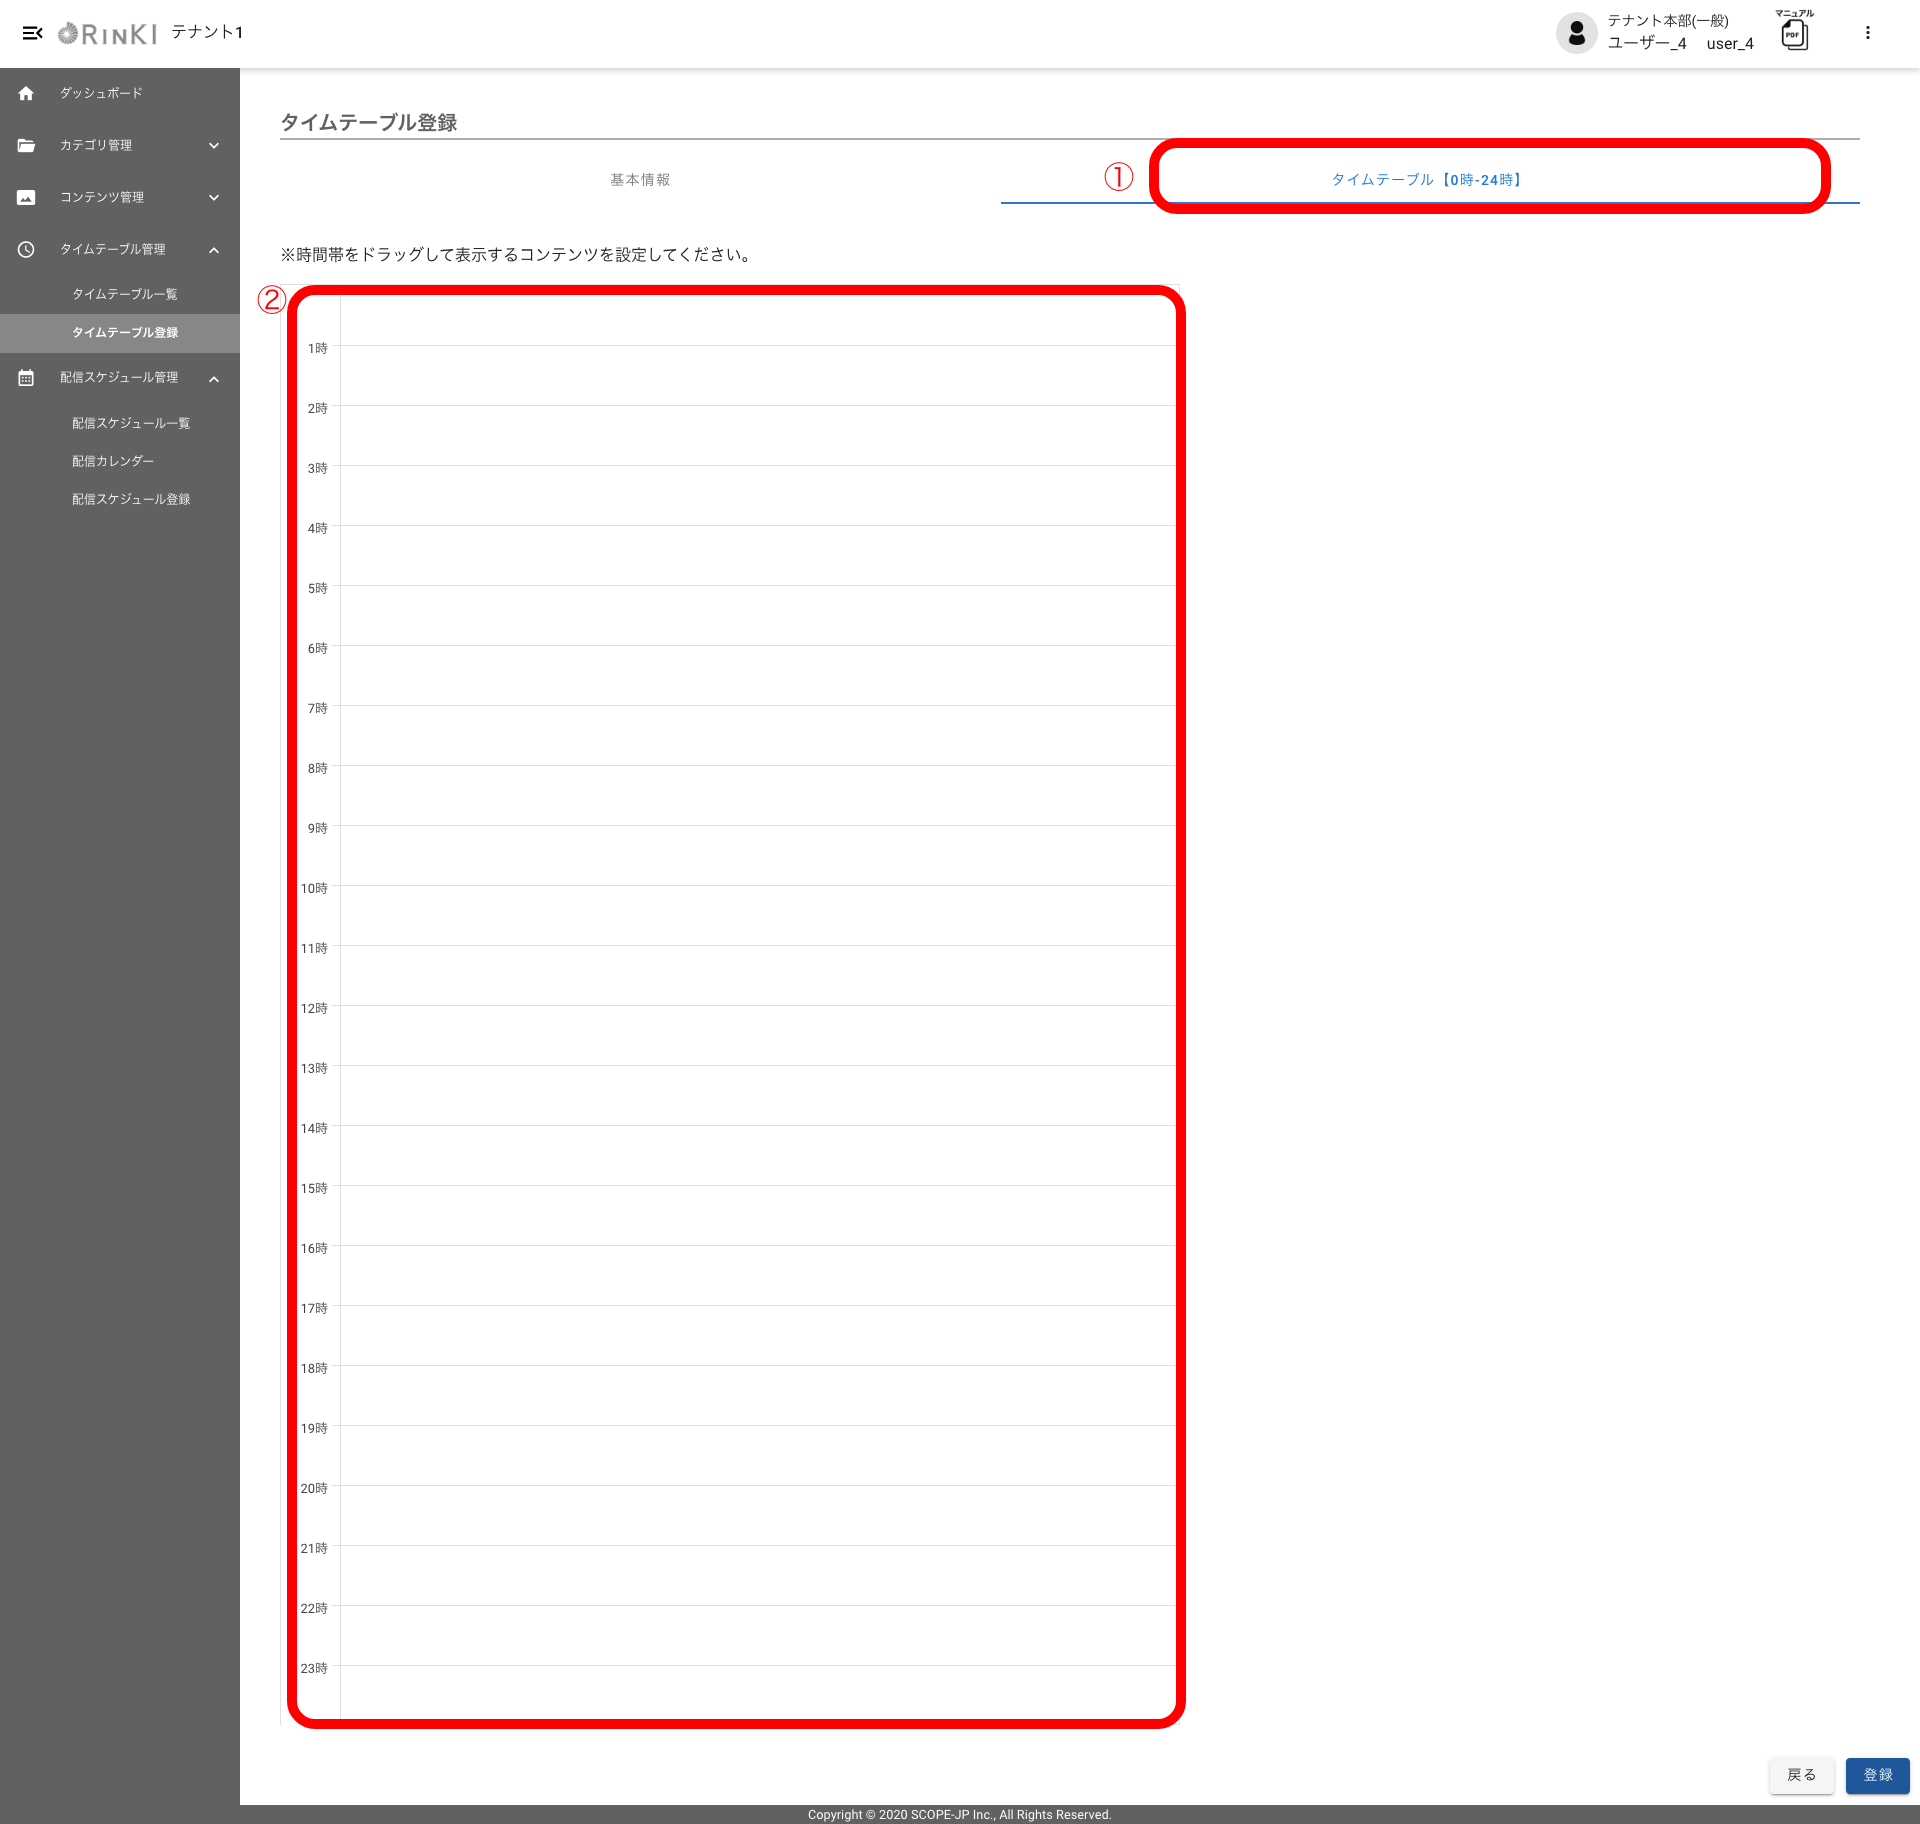This screenshot has height=1824, width=1920.
Task: Click the folder icon for category management
Action: pyautogui.click(x=26, y=145)
